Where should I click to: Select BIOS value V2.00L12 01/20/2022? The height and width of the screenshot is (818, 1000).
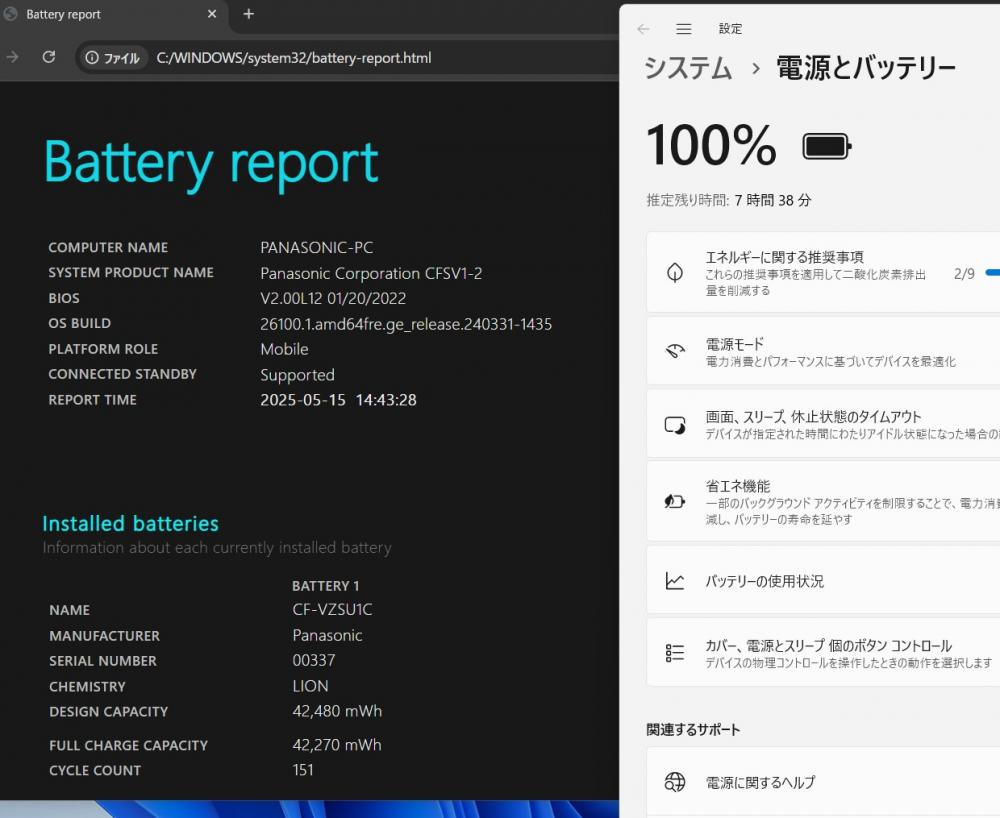(333, 298)
